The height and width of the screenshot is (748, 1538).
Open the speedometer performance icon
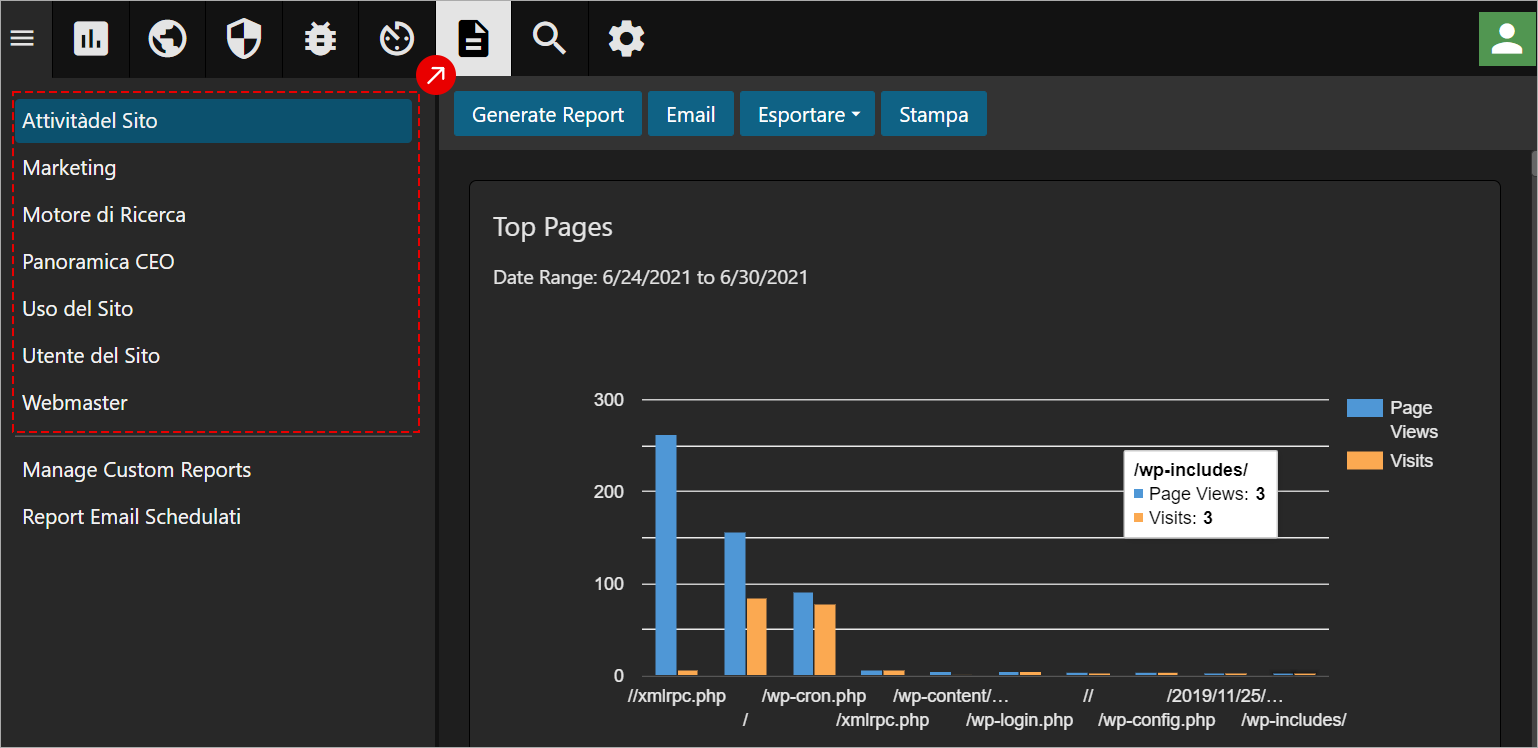click(x=396, y=38)
